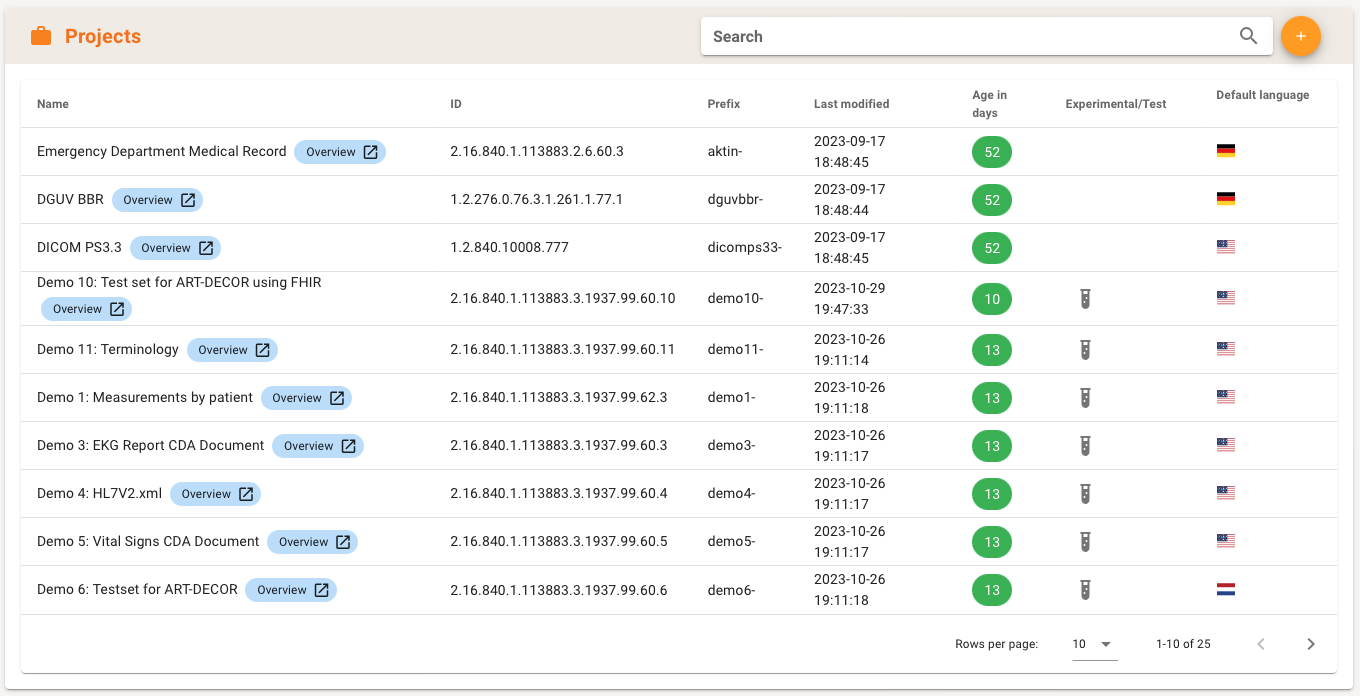
Task: Open Overview for Demo 5 Vital Signs
Action: click(x=312, y=542)
